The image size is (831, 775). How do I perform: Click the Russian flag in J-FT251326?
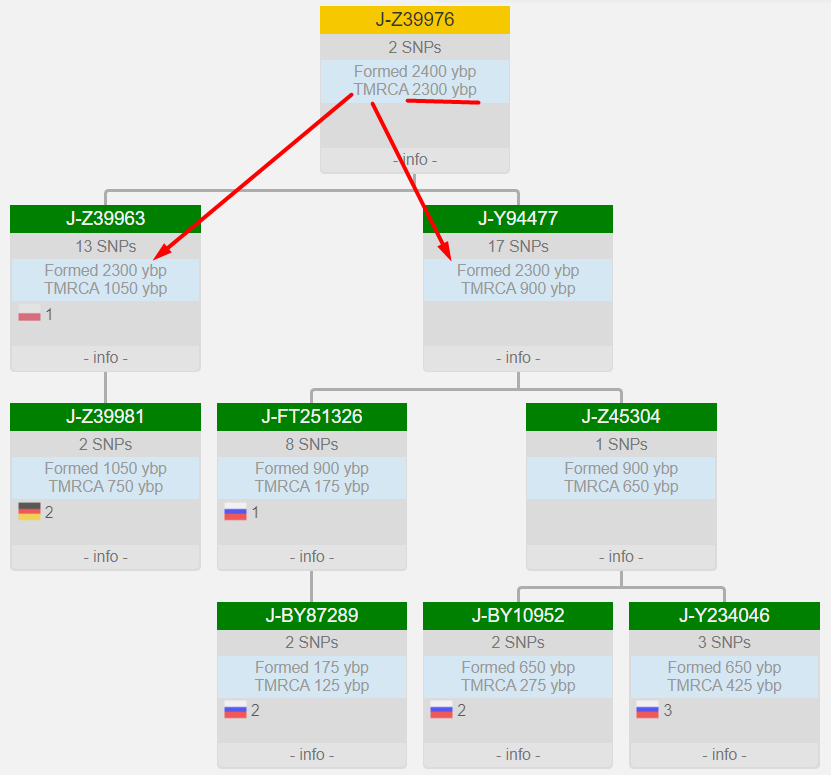pos(235,512)
